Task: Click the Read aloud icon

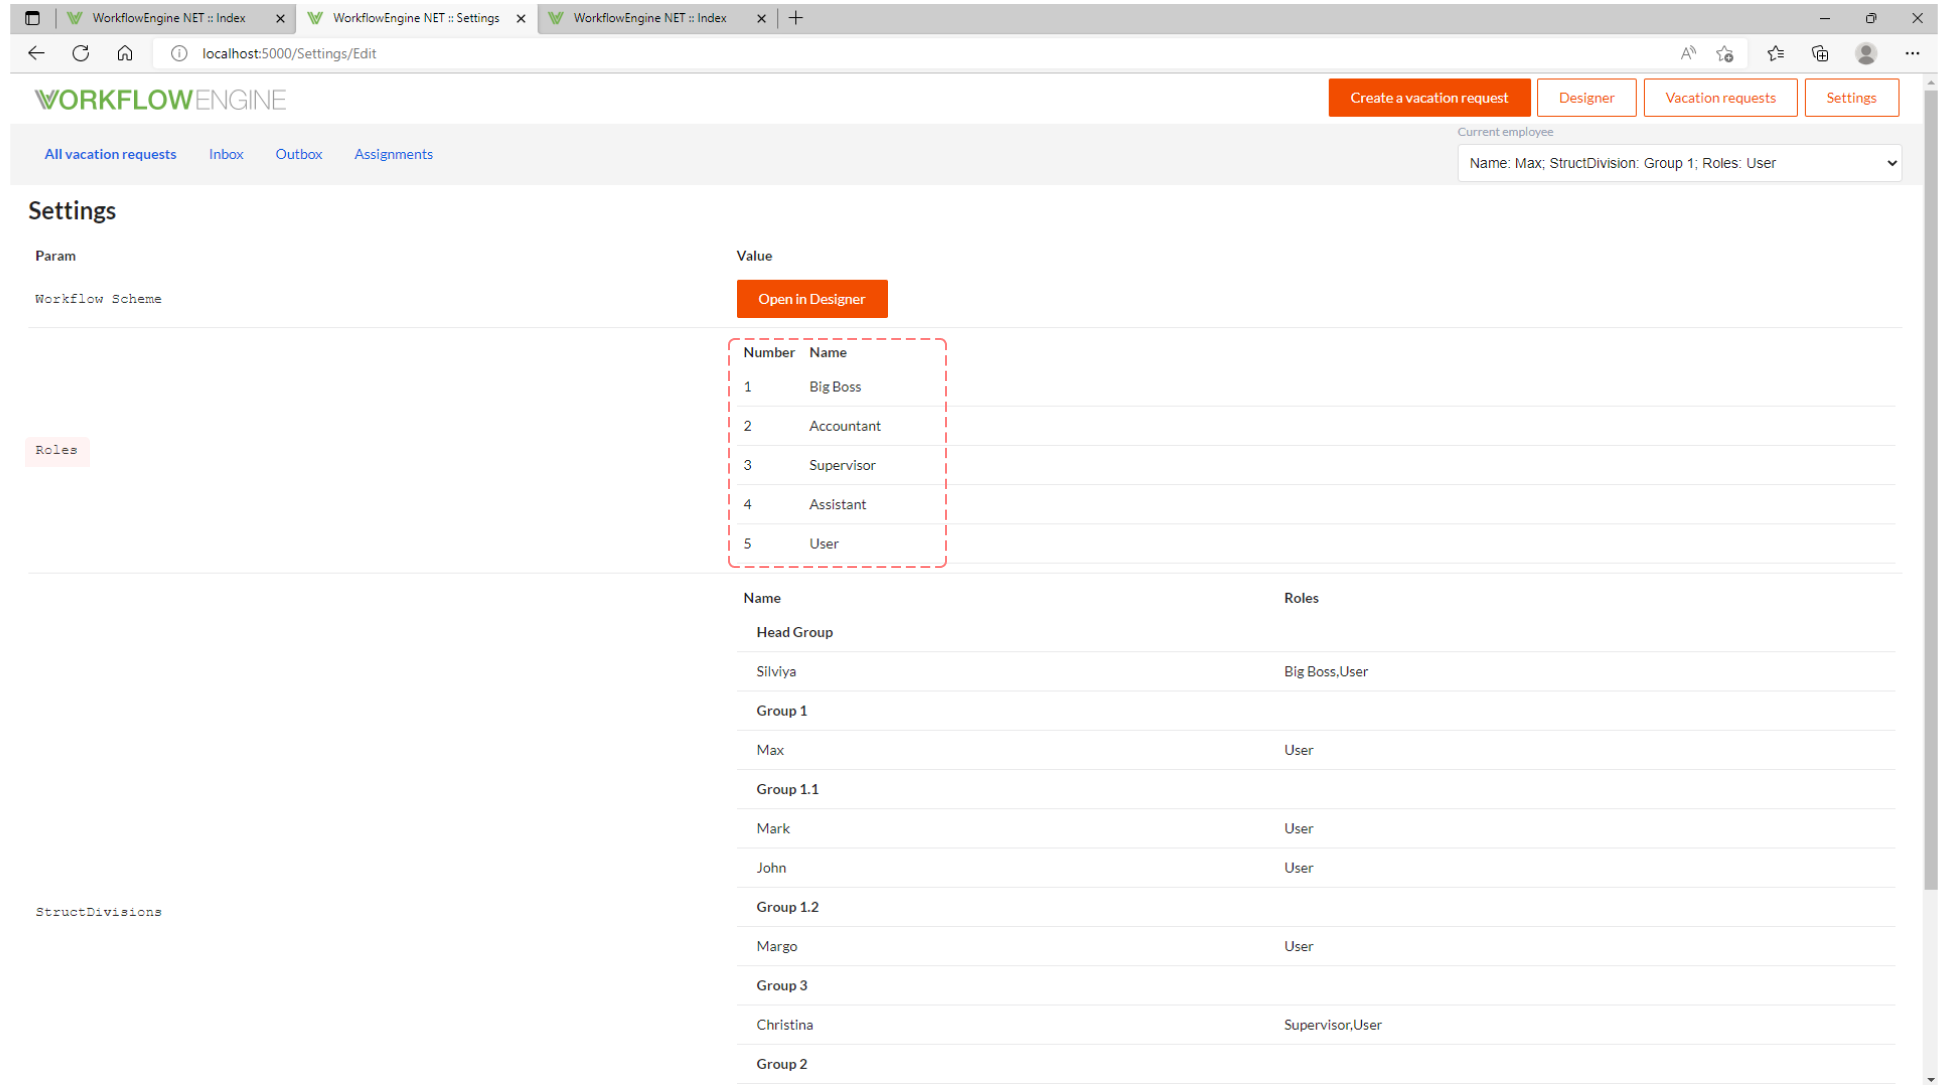Action: (1688, 53)
